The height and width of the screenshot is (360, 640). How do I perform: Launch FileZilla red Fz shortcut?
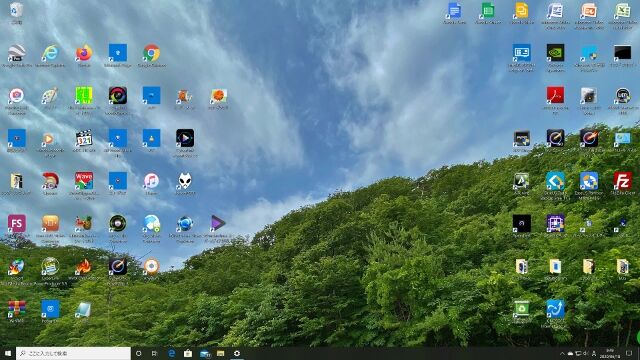tap(623, 181)
